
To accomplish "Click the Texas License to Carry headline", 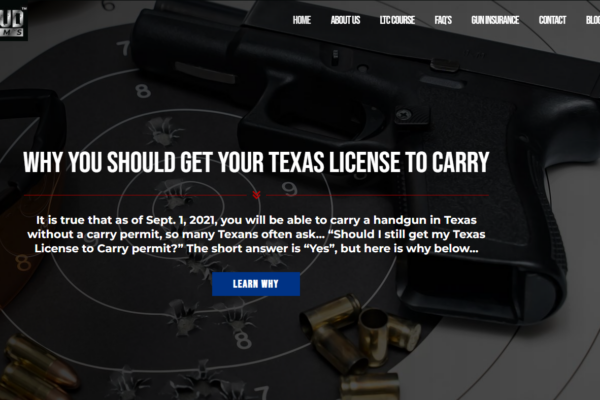I will tap(256, 162).
